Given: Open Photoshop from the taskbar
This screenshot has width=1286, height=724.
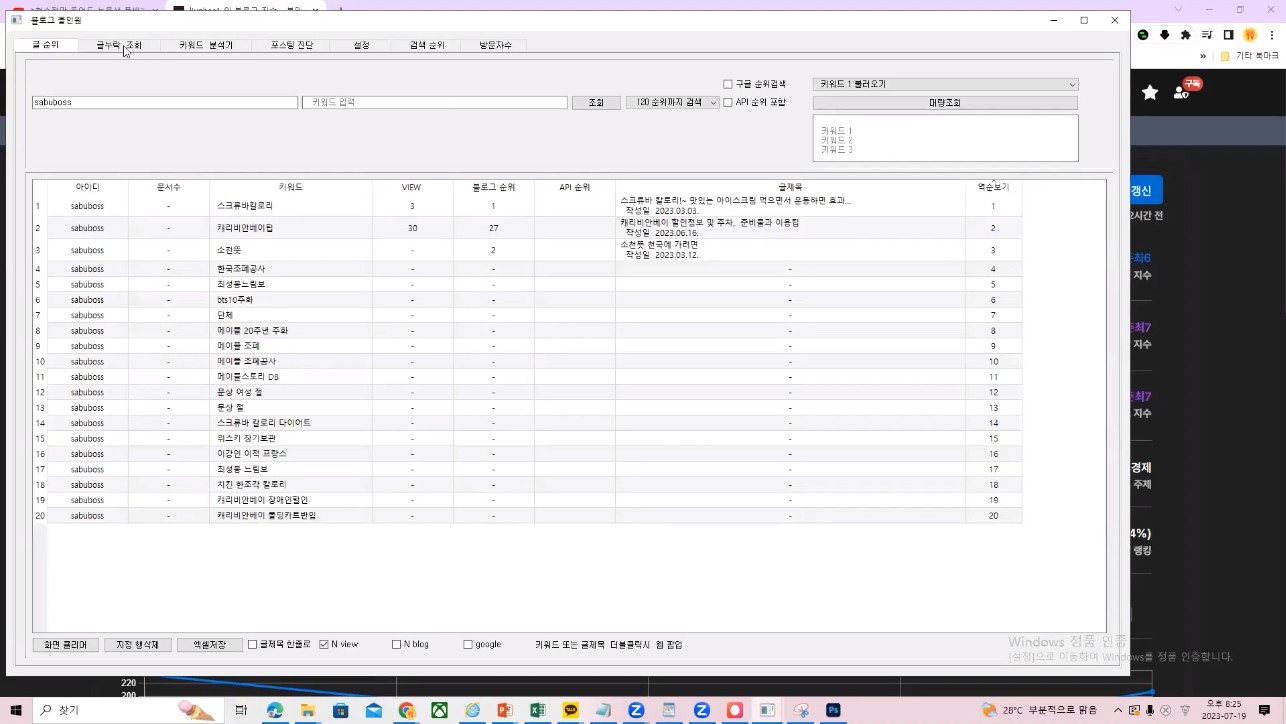Looking at the screenshot, I should [x=833, y=710].
